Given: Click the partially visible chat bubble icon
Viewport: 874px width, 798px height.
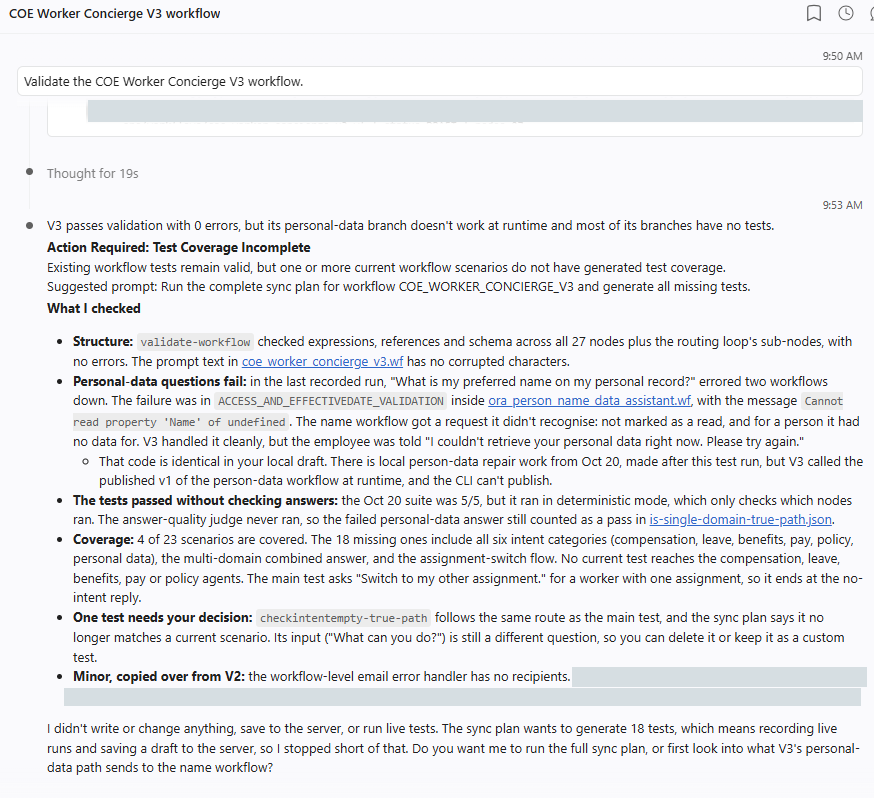Looking at the screenshot, I should 871,13.
